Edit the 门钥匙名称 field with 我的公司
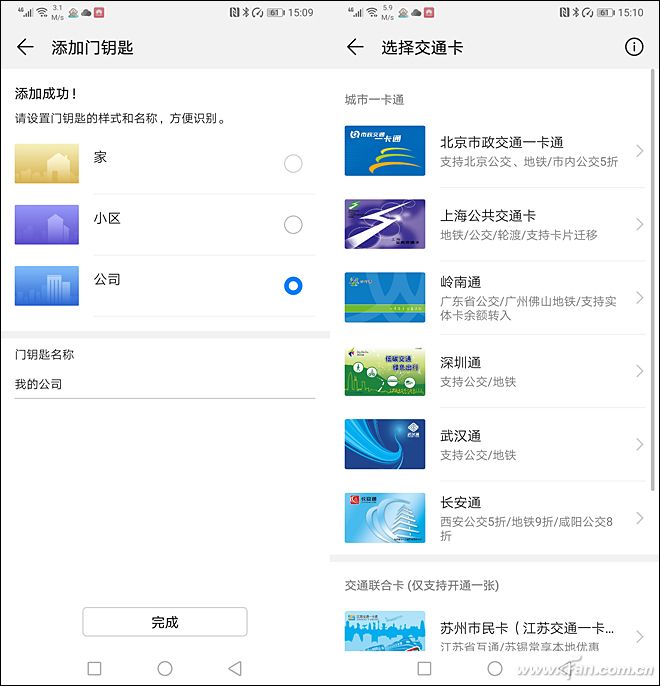The image size is (660, 686). coord(165,385)
